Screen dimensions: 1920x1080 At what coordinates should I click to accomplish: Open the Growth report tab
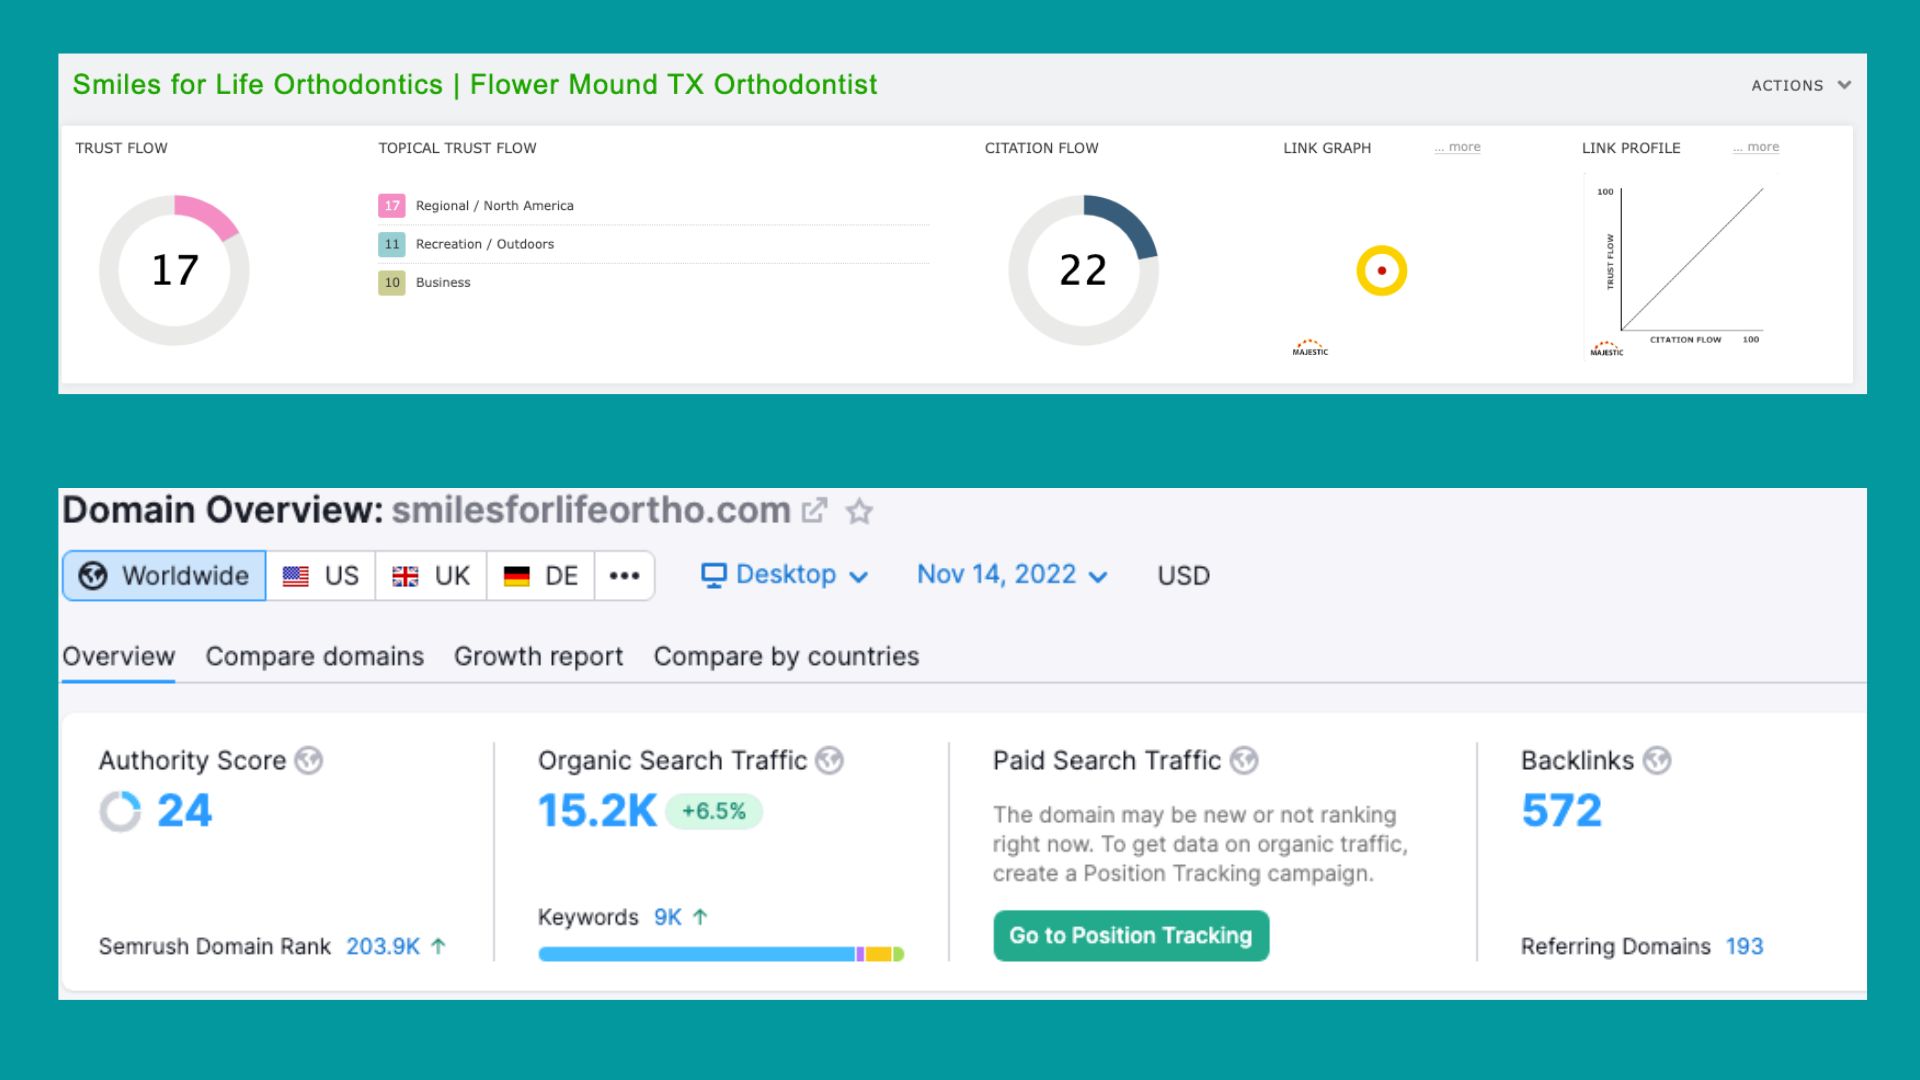pos(538,656)
